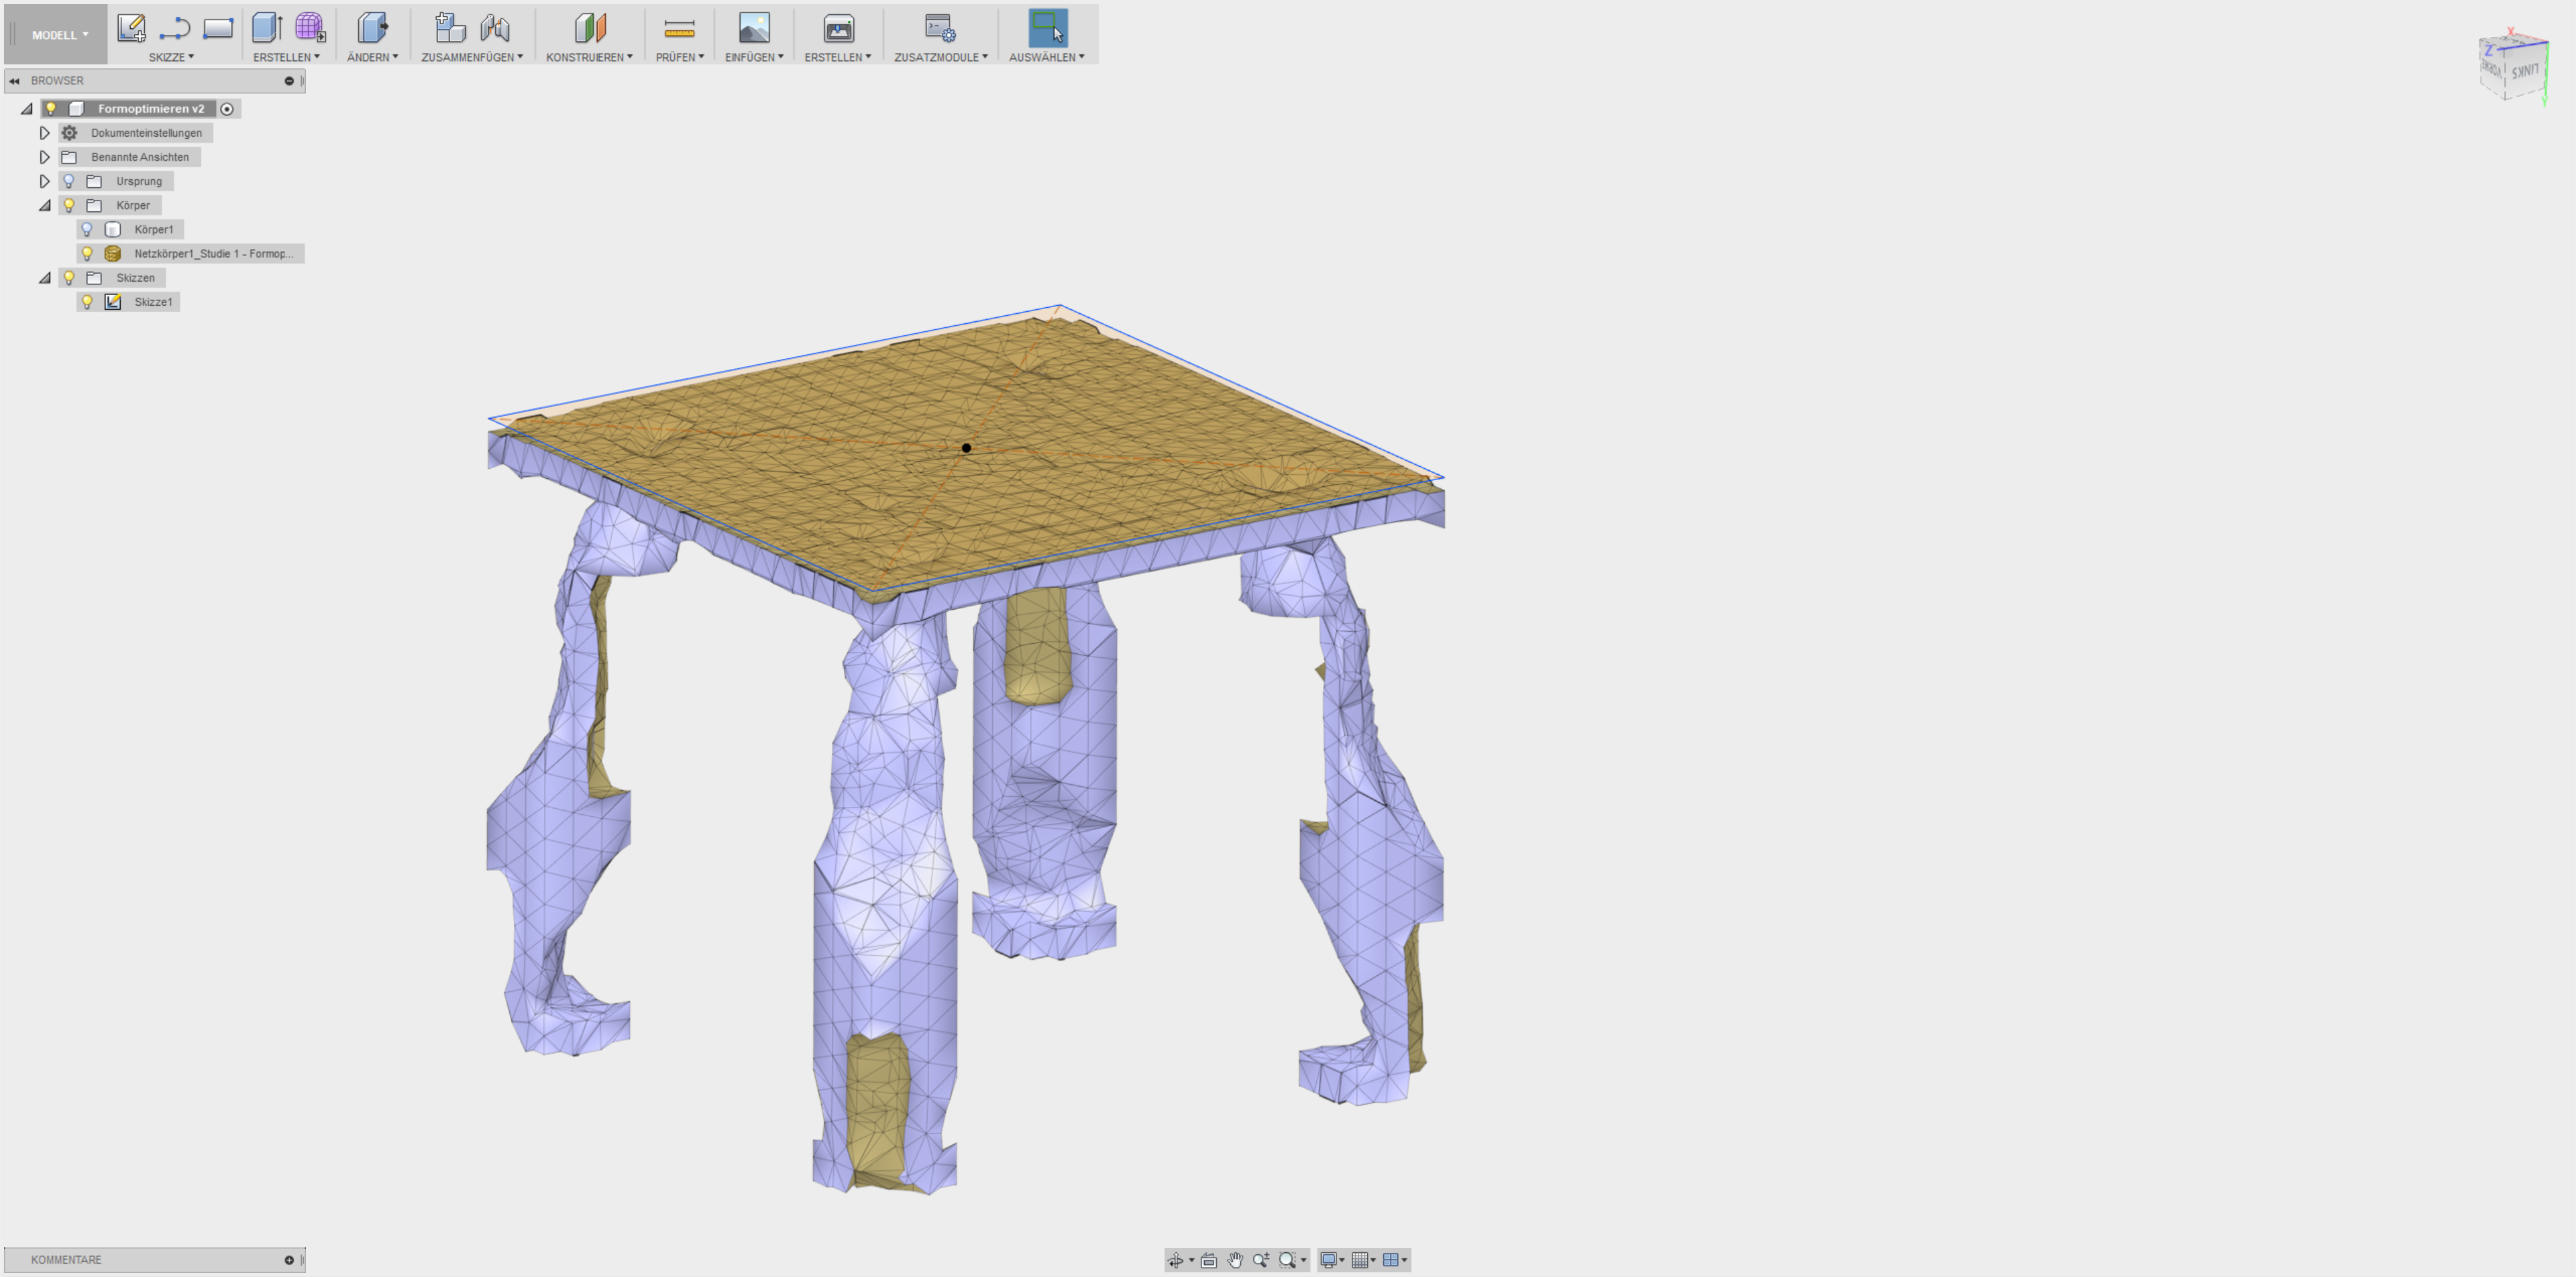Click the Dokumenteinstellungen gear icon
This screenshot has height=1277, width=2576.
(69, 133)
